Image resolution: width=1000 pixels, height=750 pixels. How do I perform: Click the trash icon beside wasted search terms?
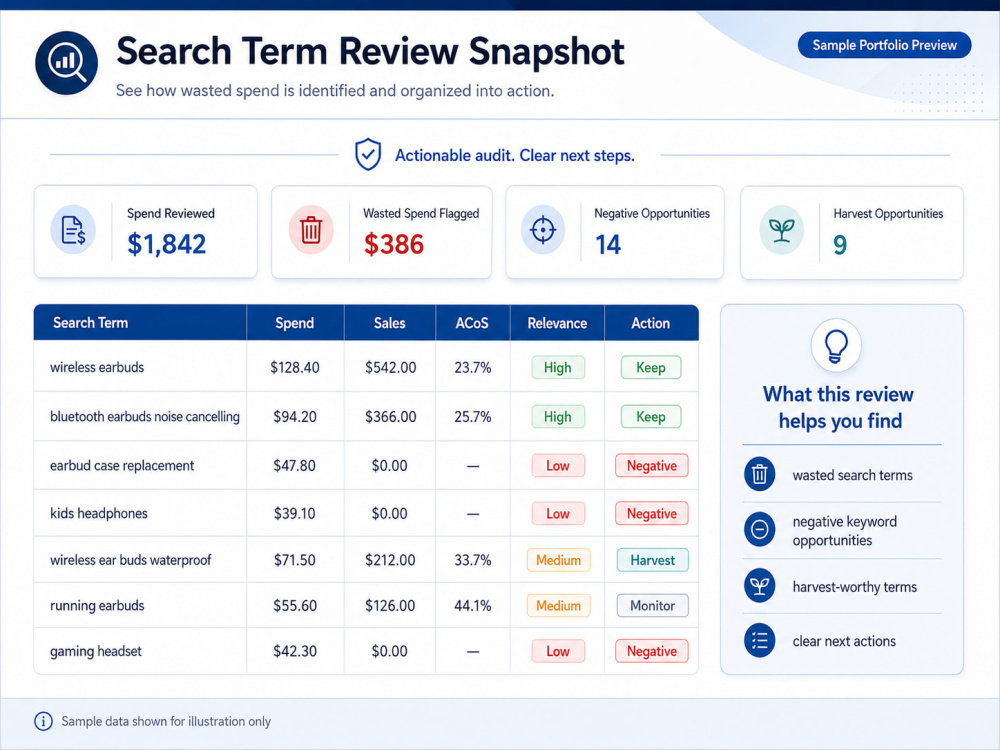[760, 474]
